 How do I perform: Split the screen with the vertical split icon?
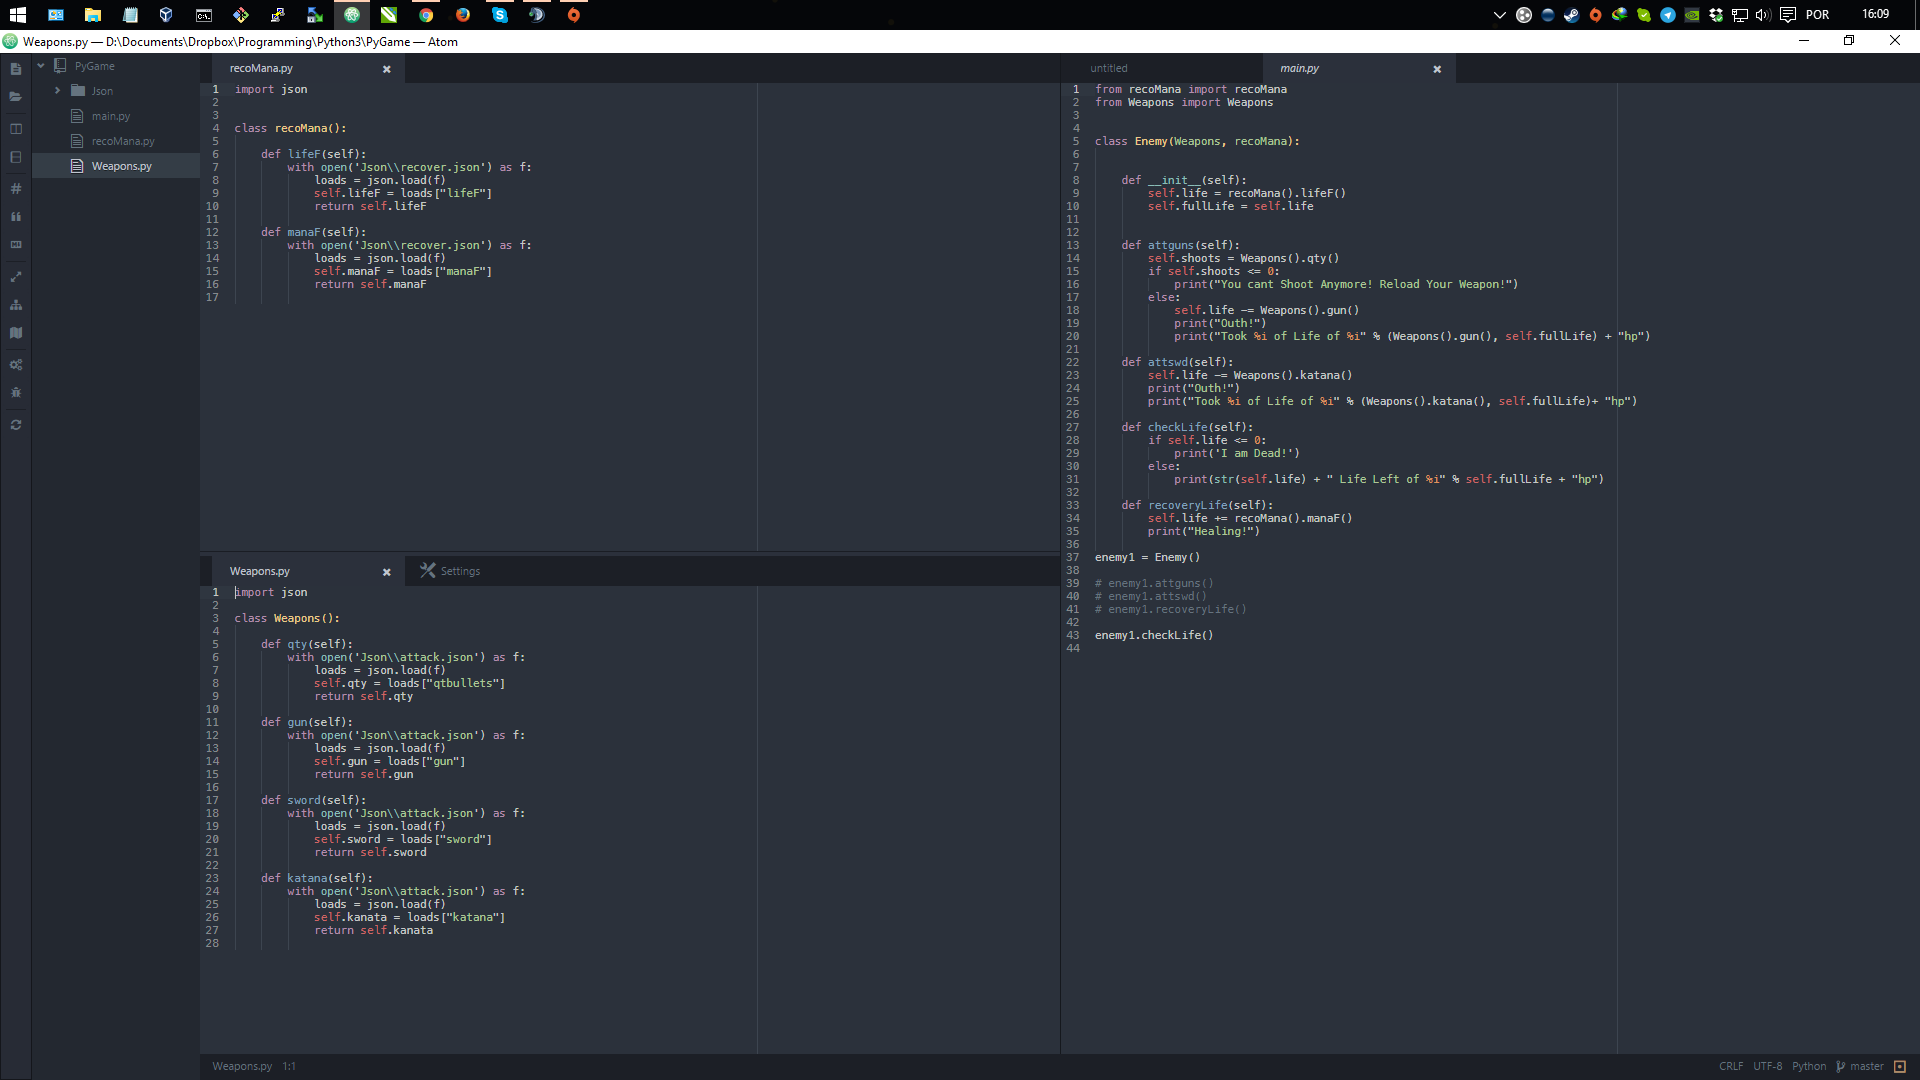16,129
